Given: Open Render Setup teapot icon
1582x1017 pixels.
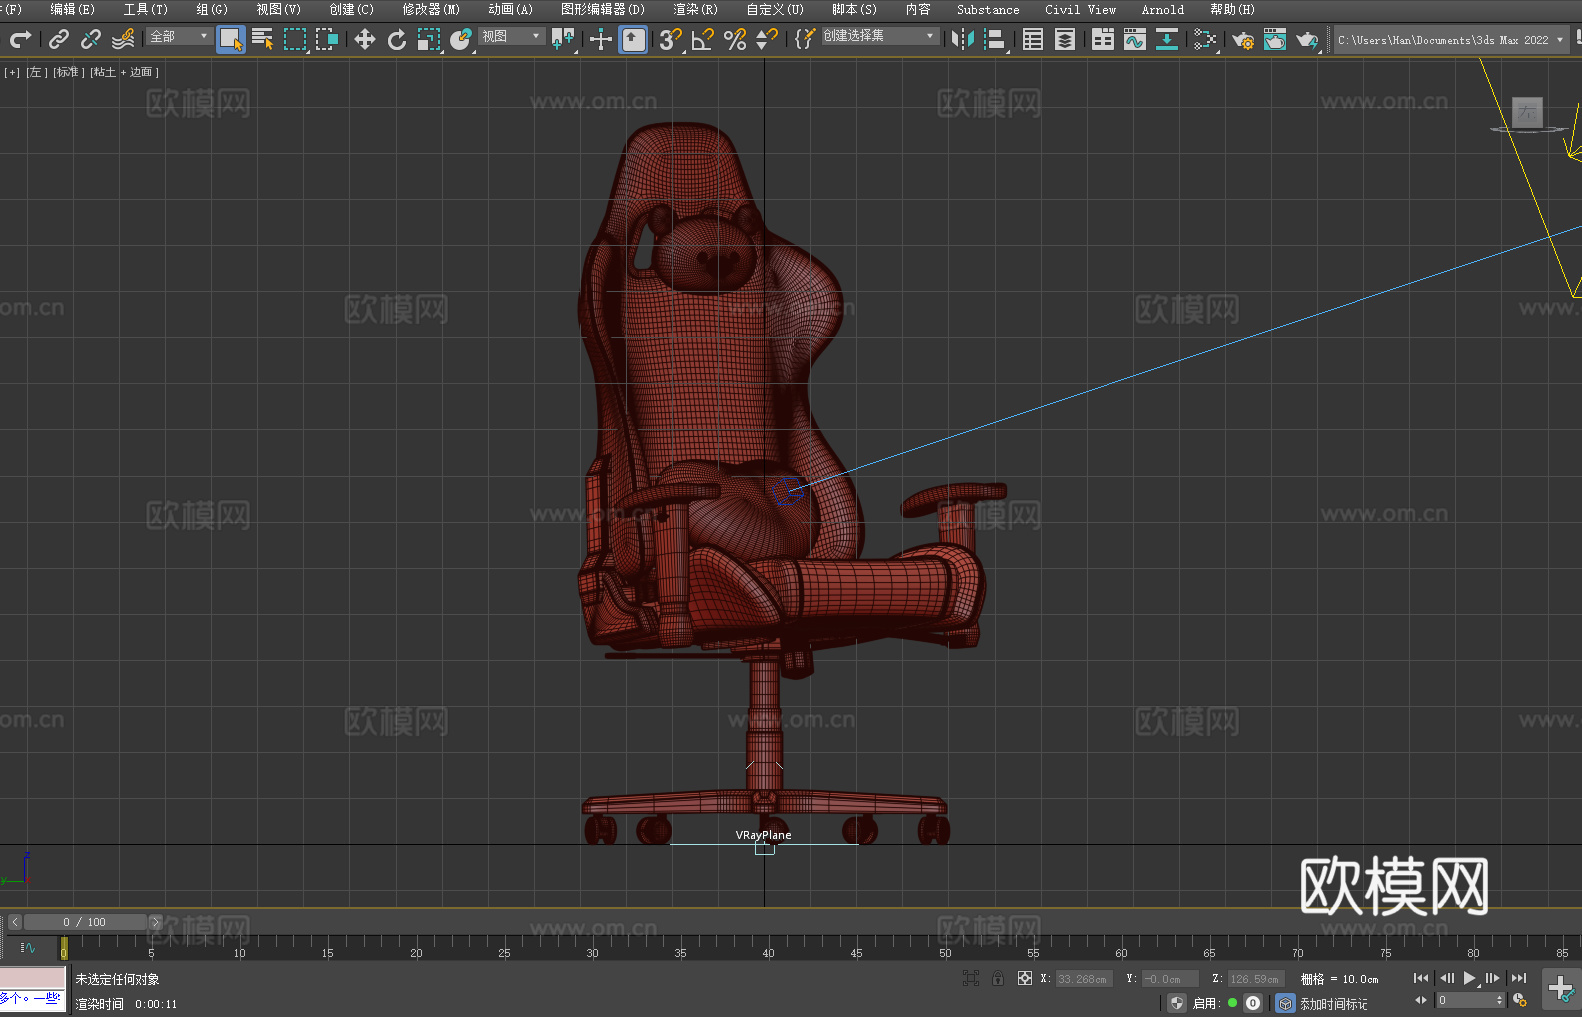Looking at the screenshot, I should tap(1243, 40).
